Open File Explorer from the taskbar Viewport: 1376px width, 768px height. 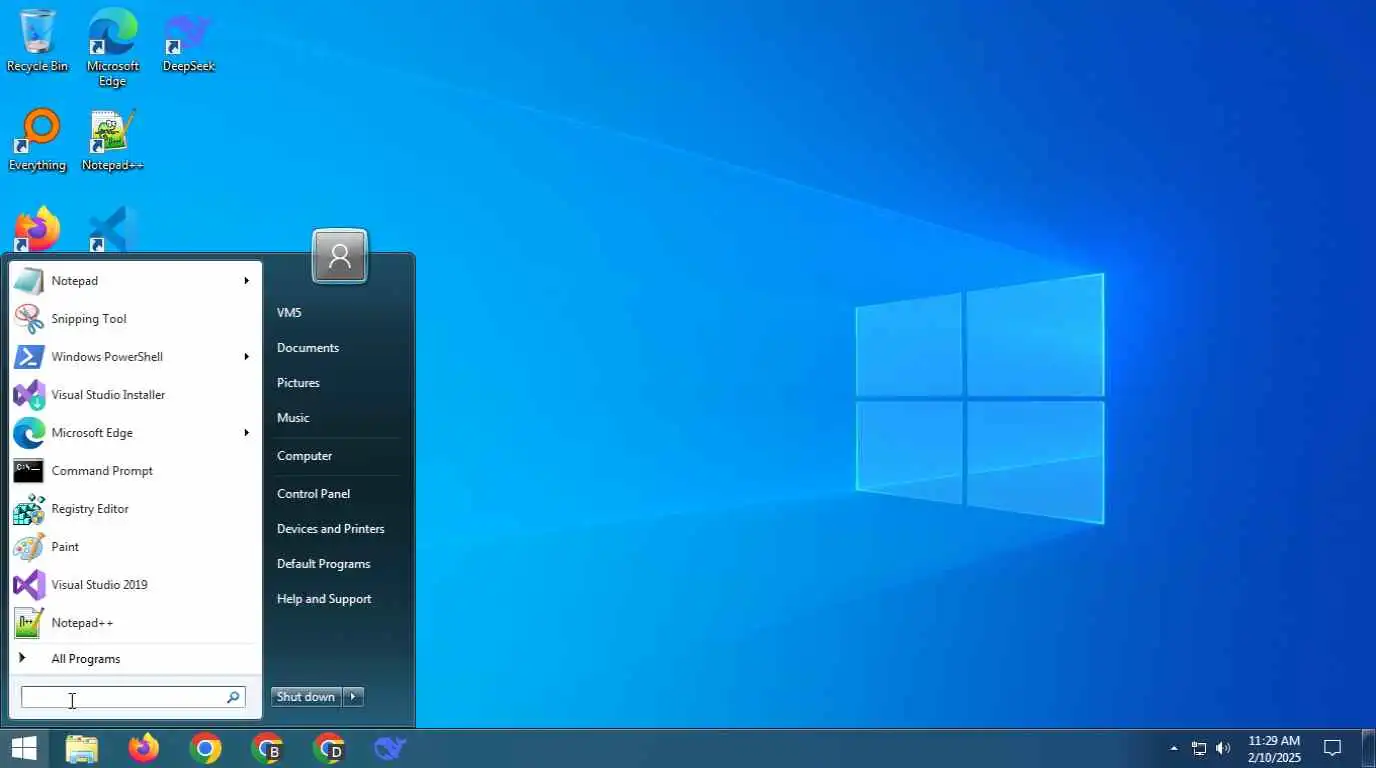(x=82, y=748)
